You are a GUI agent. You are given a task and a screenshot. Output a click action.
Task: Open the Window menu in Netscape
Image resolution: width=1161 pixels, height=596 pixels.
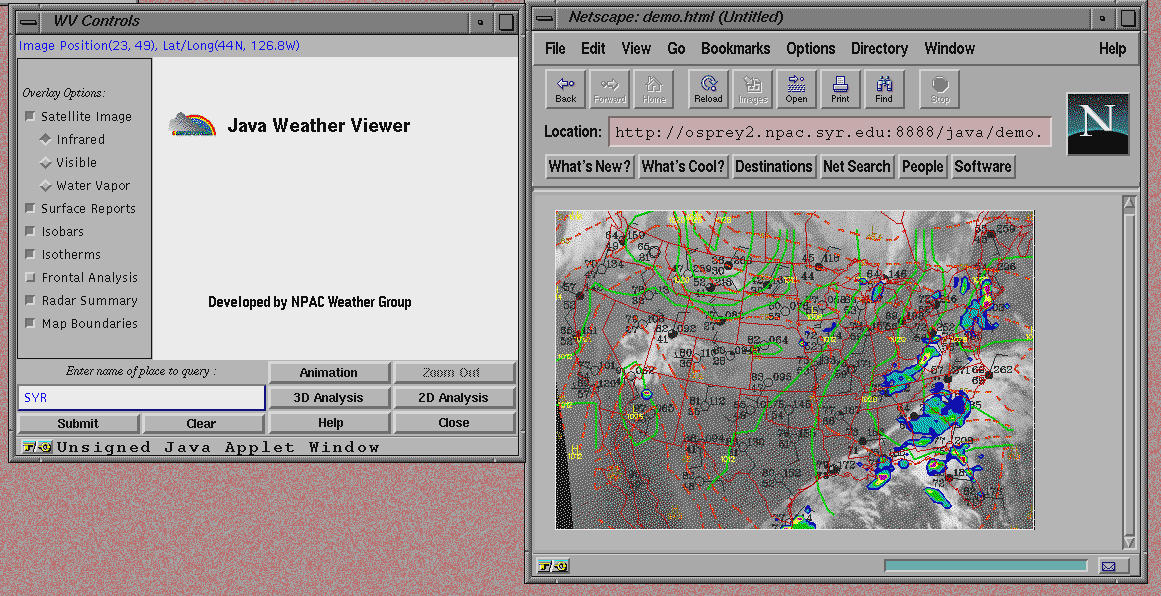[x=949, y=49]
